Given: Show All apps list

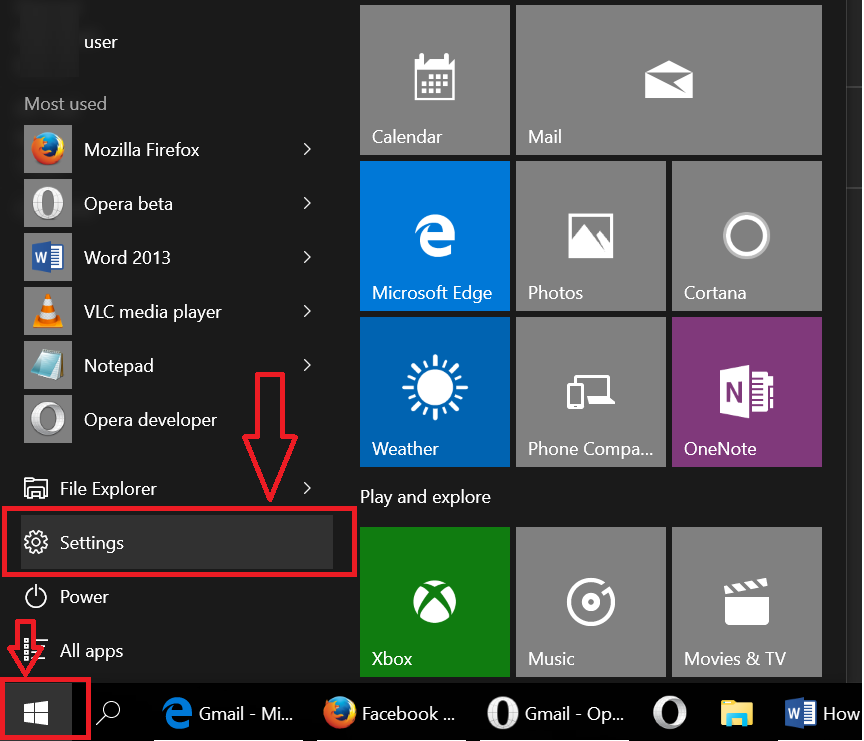Looking at the screenshot, I should click(91, 651).
